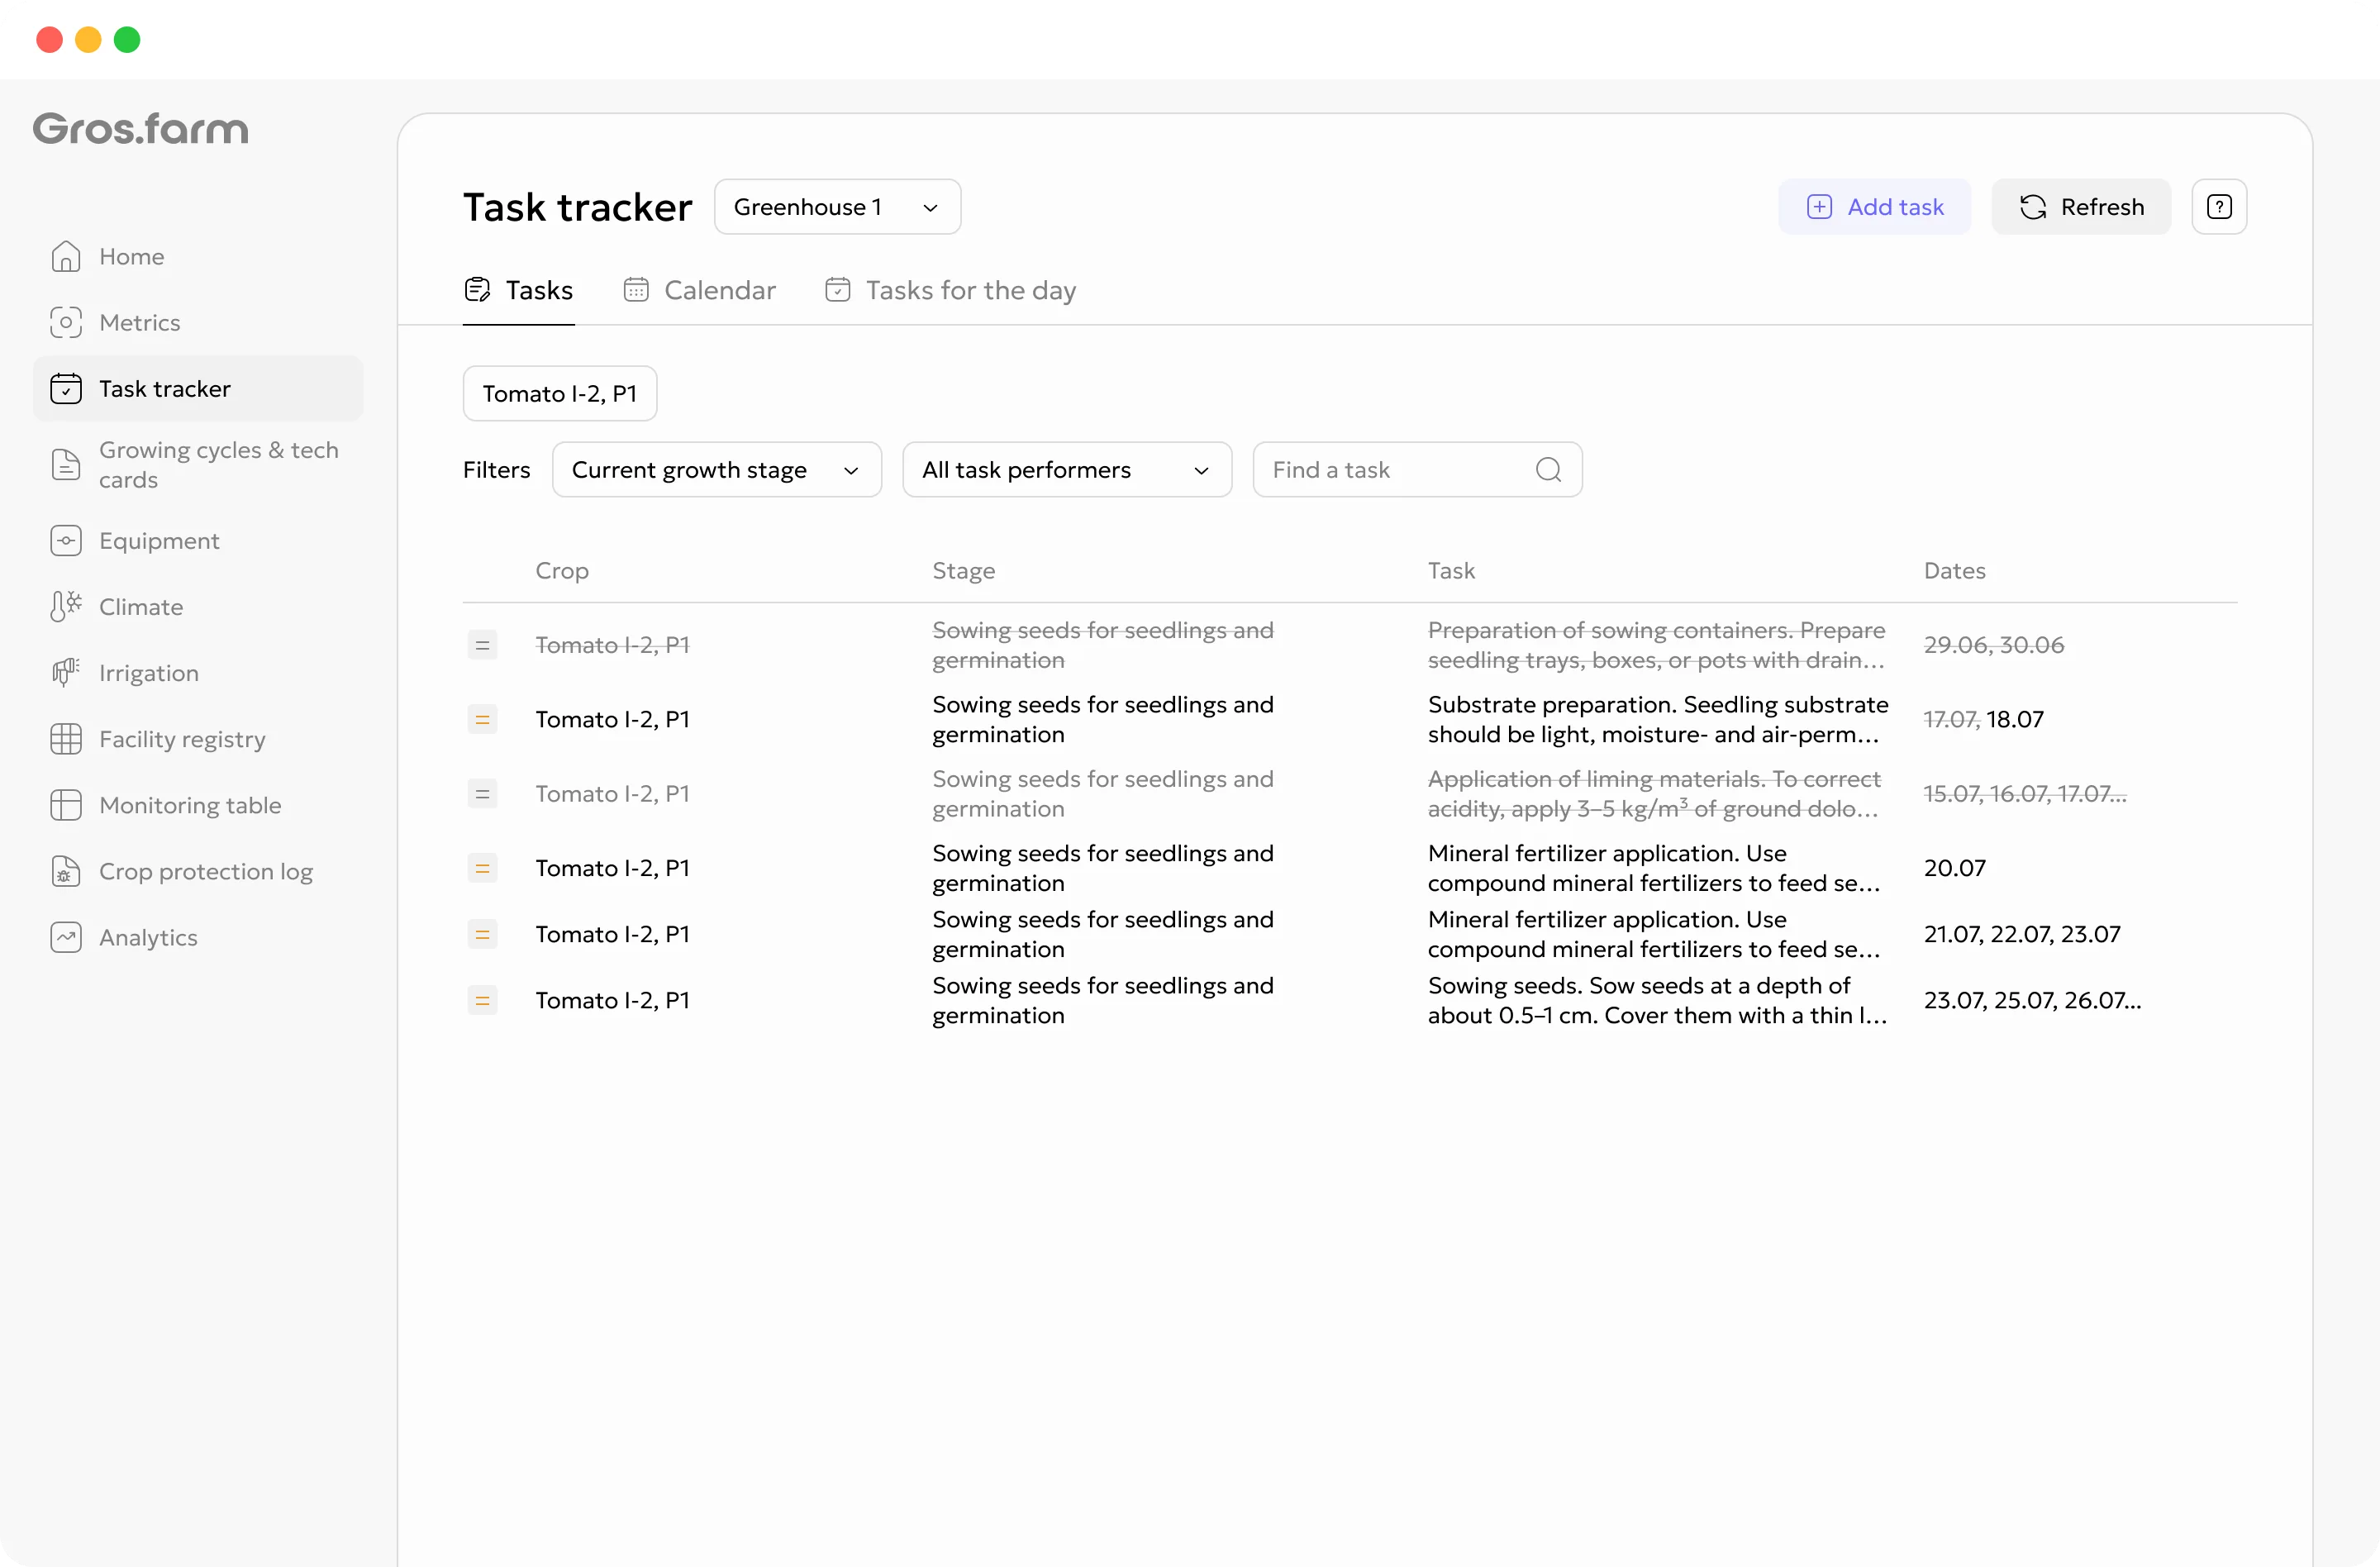The height and width of the screenshot is (1567, 2380).
Task: Switch to the Calendar tab
Action: (x=699, y=290)
